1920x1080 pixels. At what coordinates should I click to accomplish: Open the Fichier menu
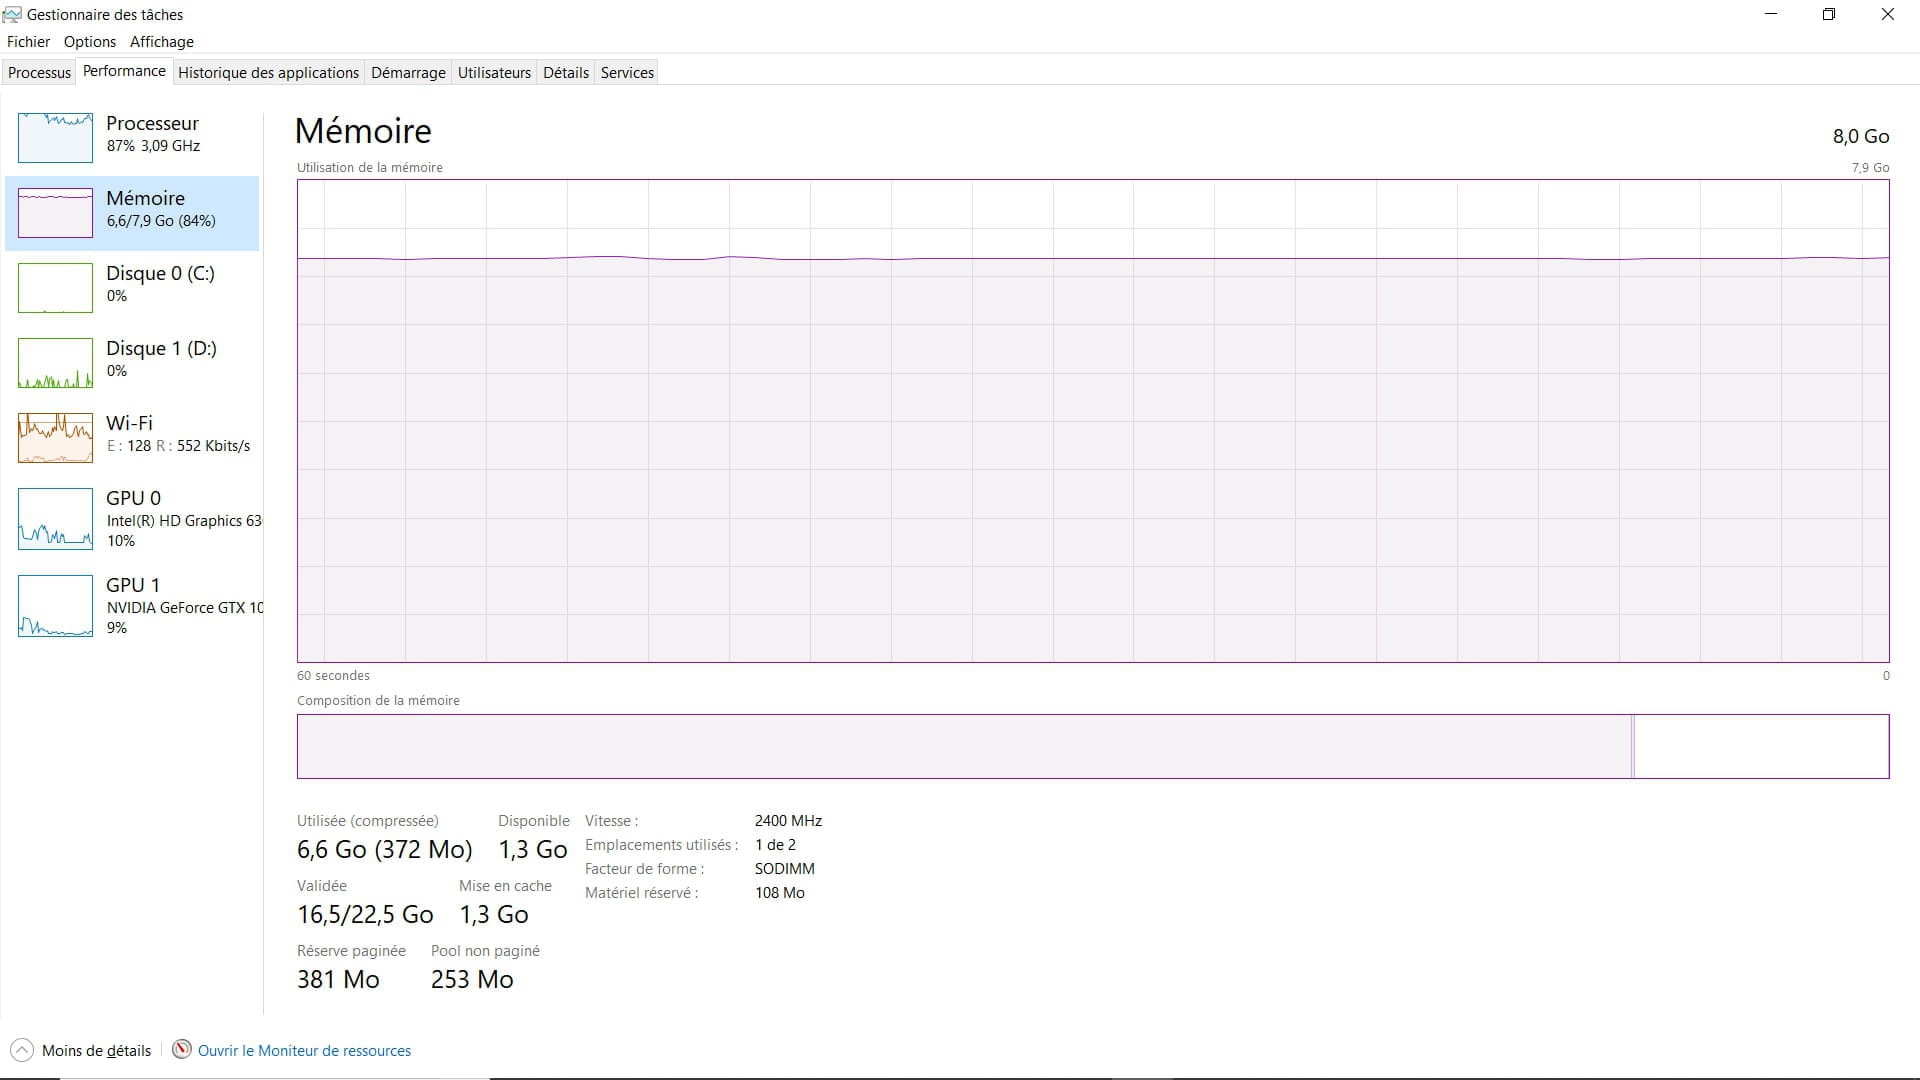[x=28, y=42]
